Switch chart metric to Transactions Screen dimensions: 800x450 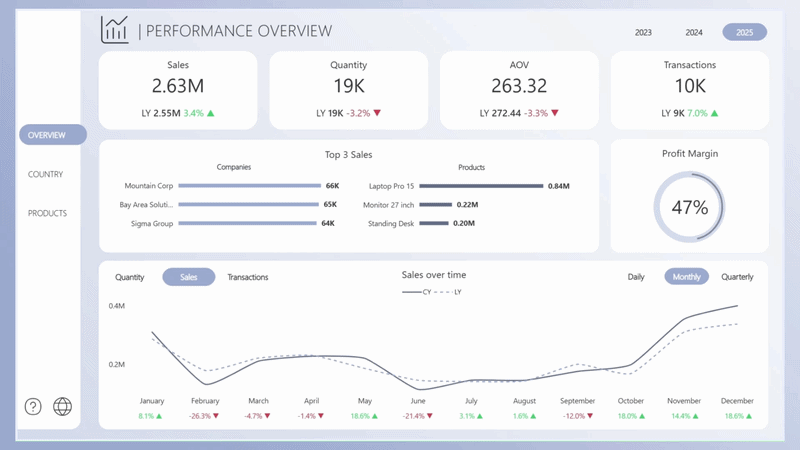pos(248,277)
